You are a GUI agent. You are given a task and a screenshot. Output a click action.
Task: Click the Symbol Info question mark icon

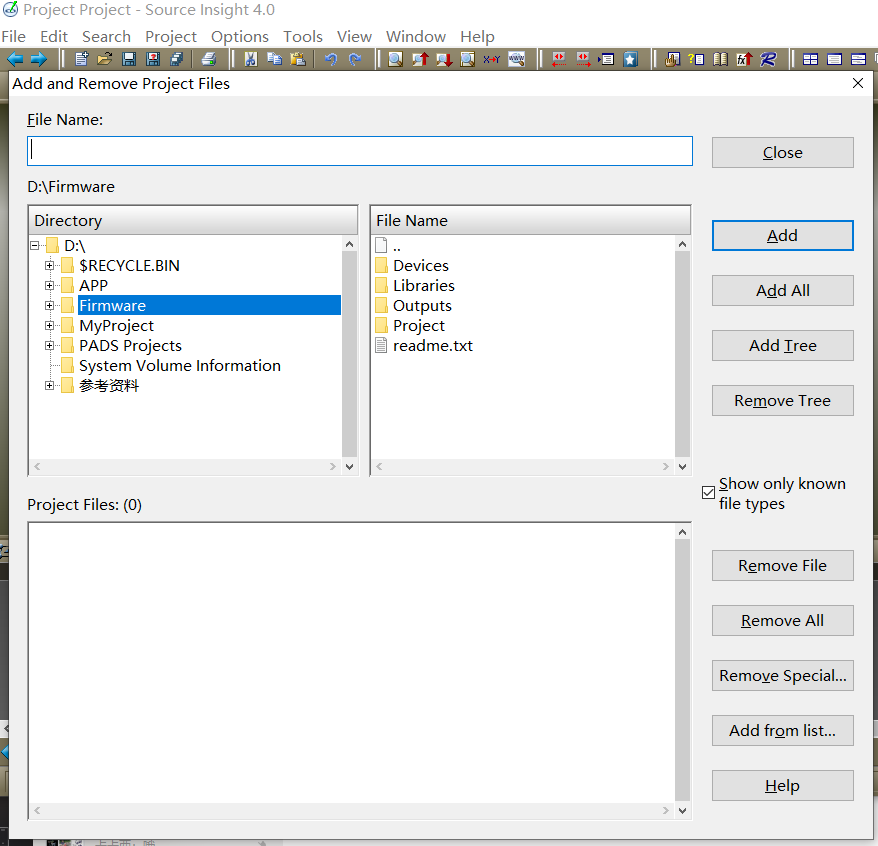pyautogui.click(x=696, y=59)
